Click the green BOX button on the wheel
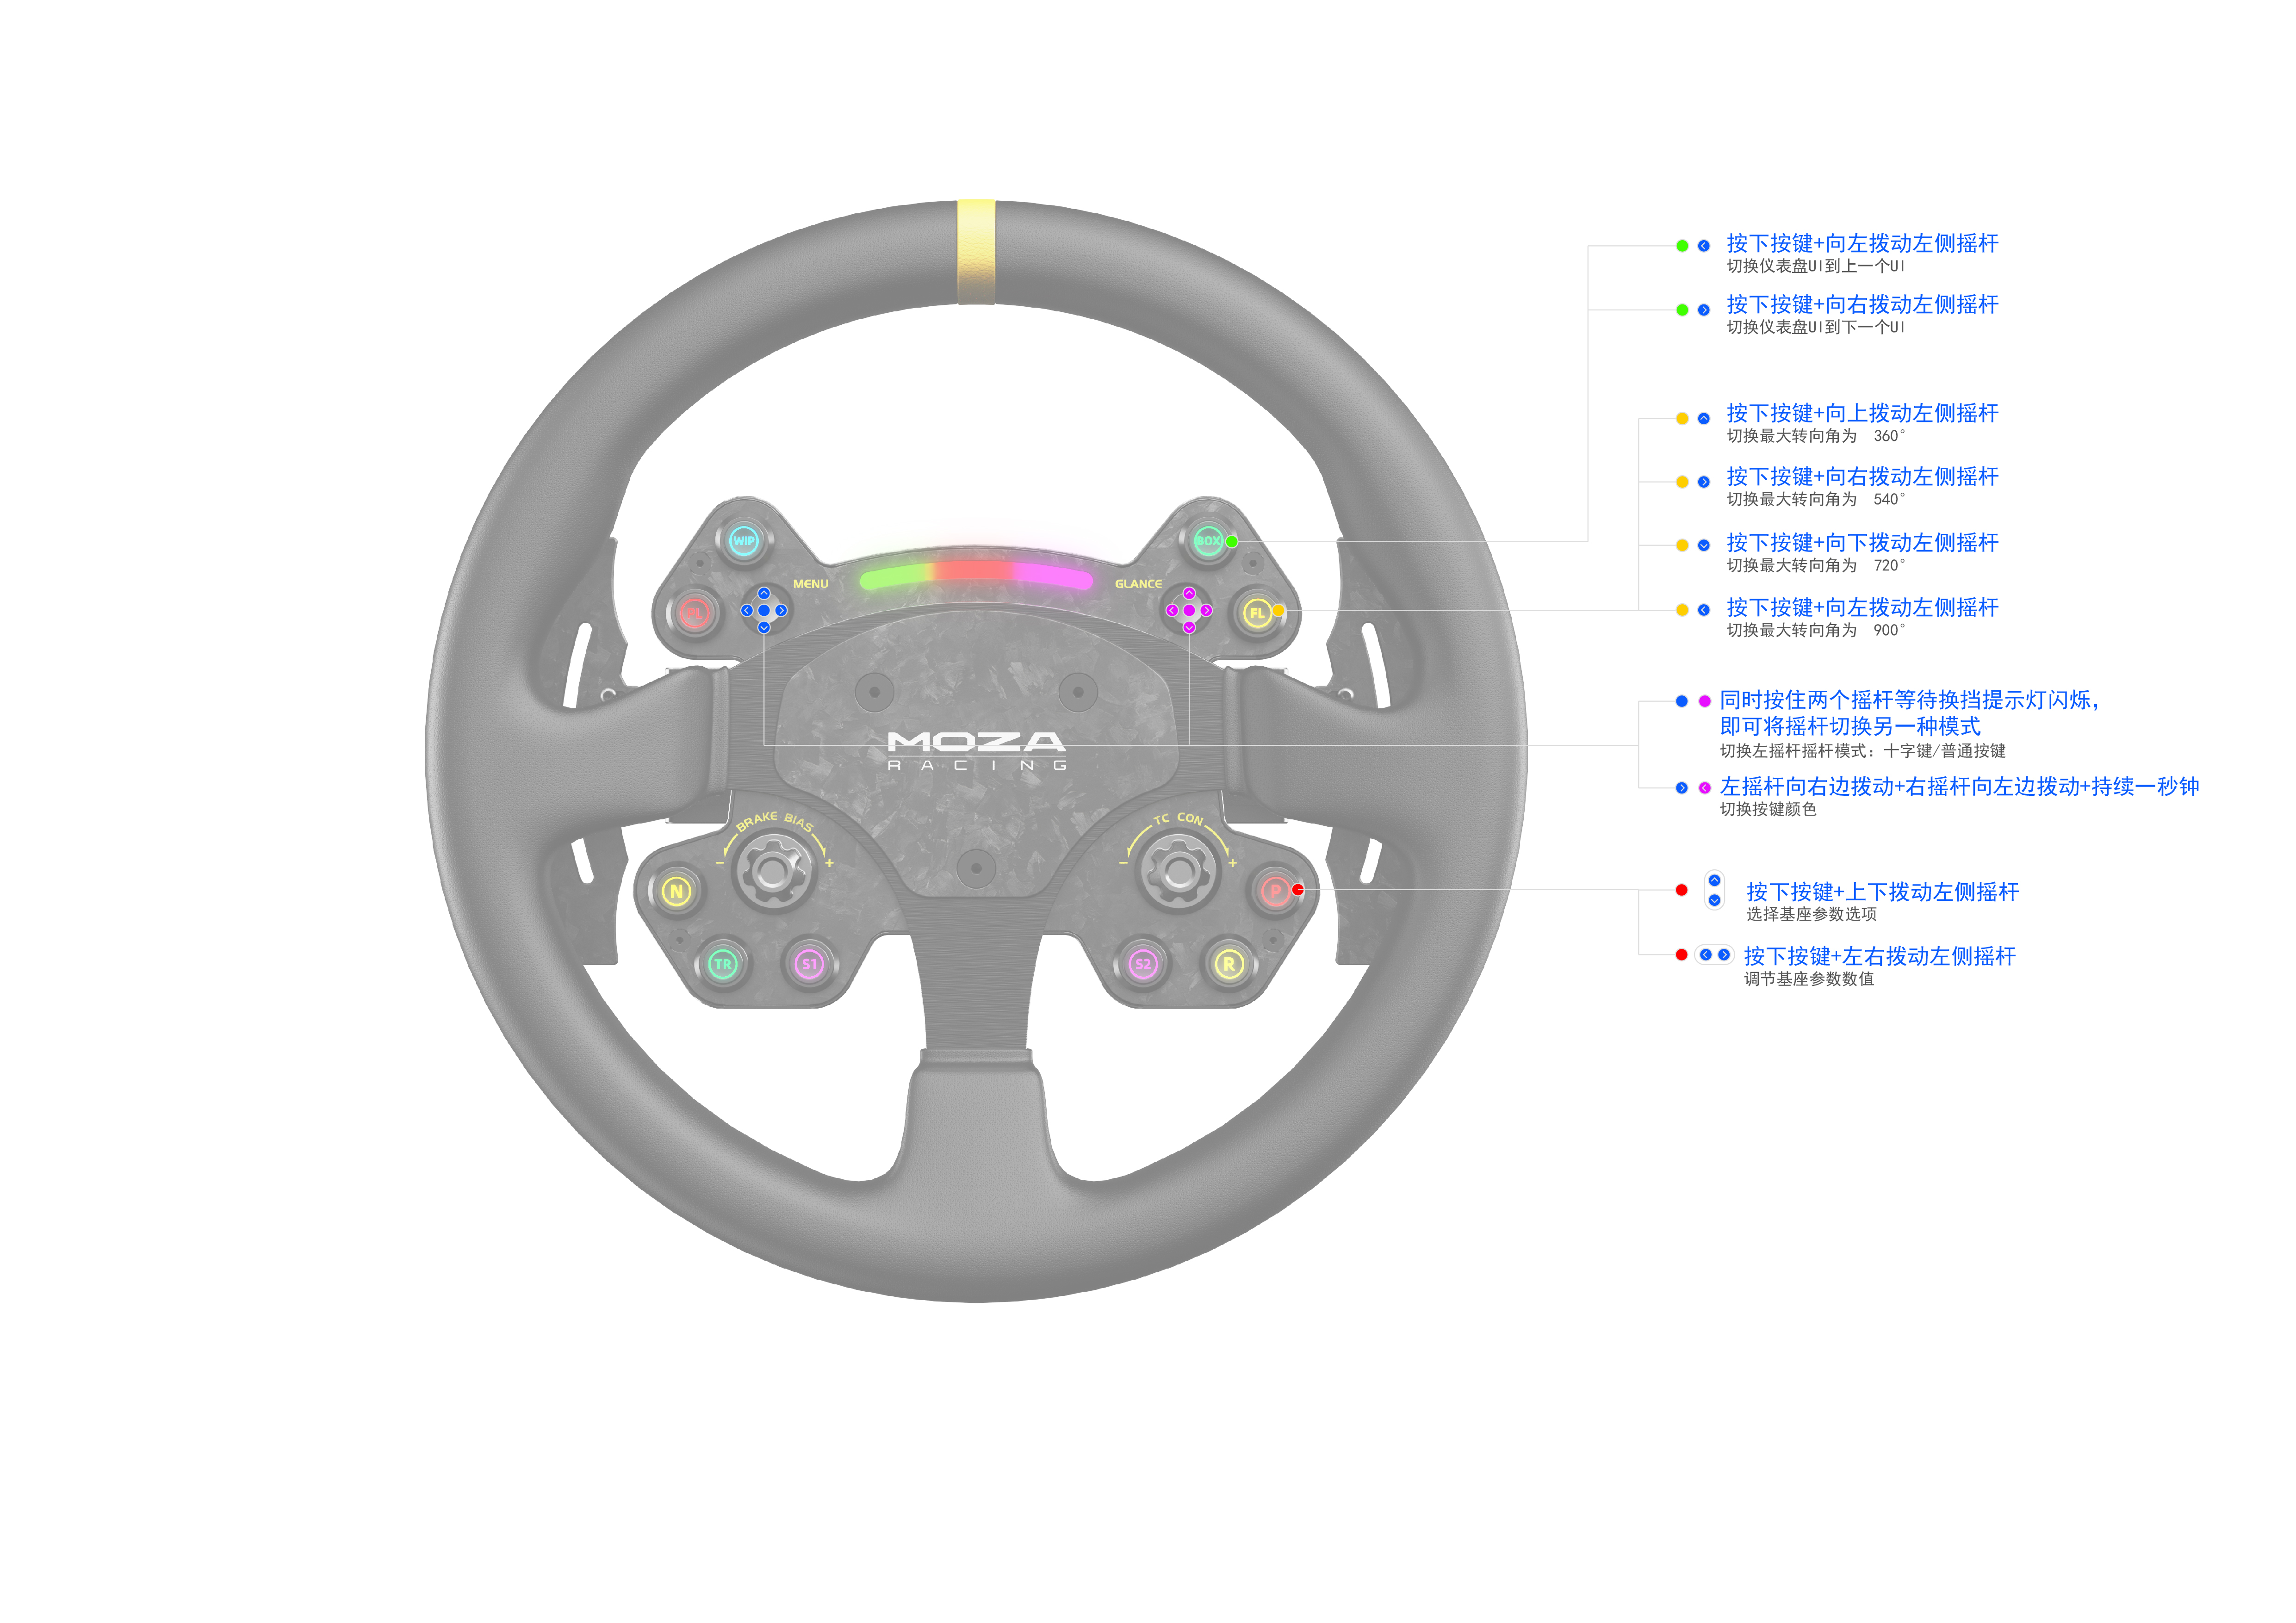Image resolution: width=2296 pixels, height=1623 pixels. pyautogui.click(x=1208, y=541)
